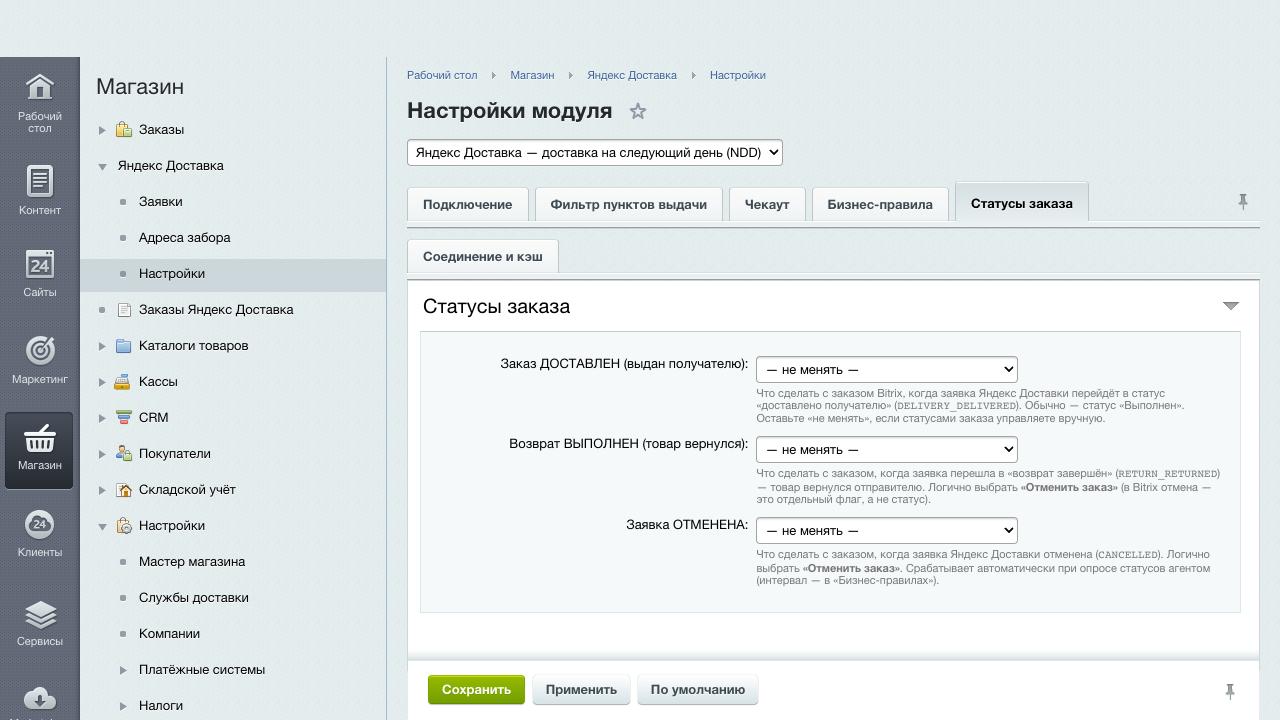Screen dimensions: 1280x720
Task: Pin the tabs with top pin icon
Action: coord(1243,201)
